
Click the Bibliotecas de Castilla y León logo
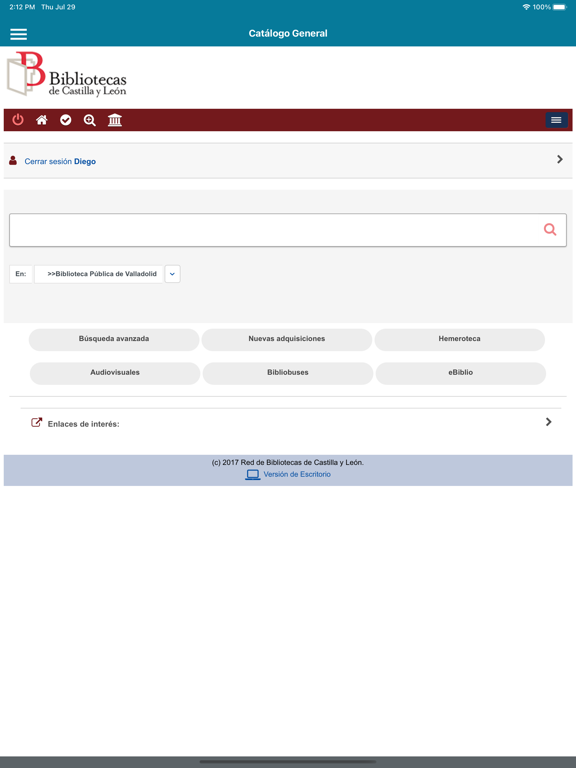pyautogui.click(x=66, y=73)
